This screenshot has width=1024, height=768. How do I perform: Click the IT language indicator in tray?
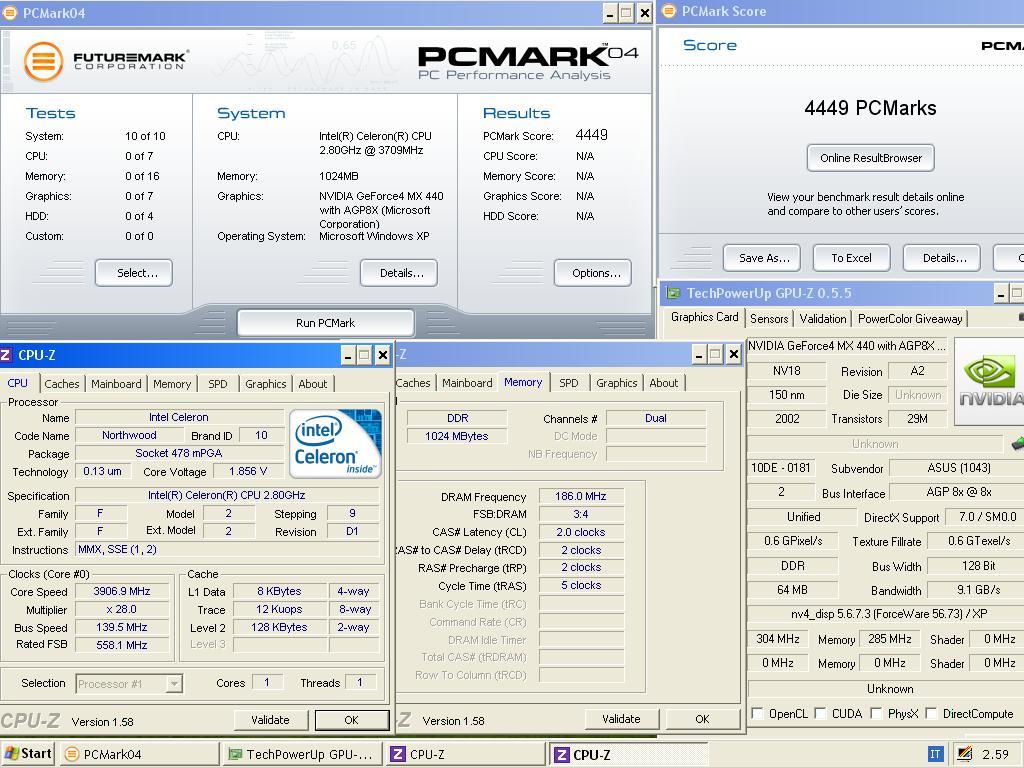coord(935,754)
